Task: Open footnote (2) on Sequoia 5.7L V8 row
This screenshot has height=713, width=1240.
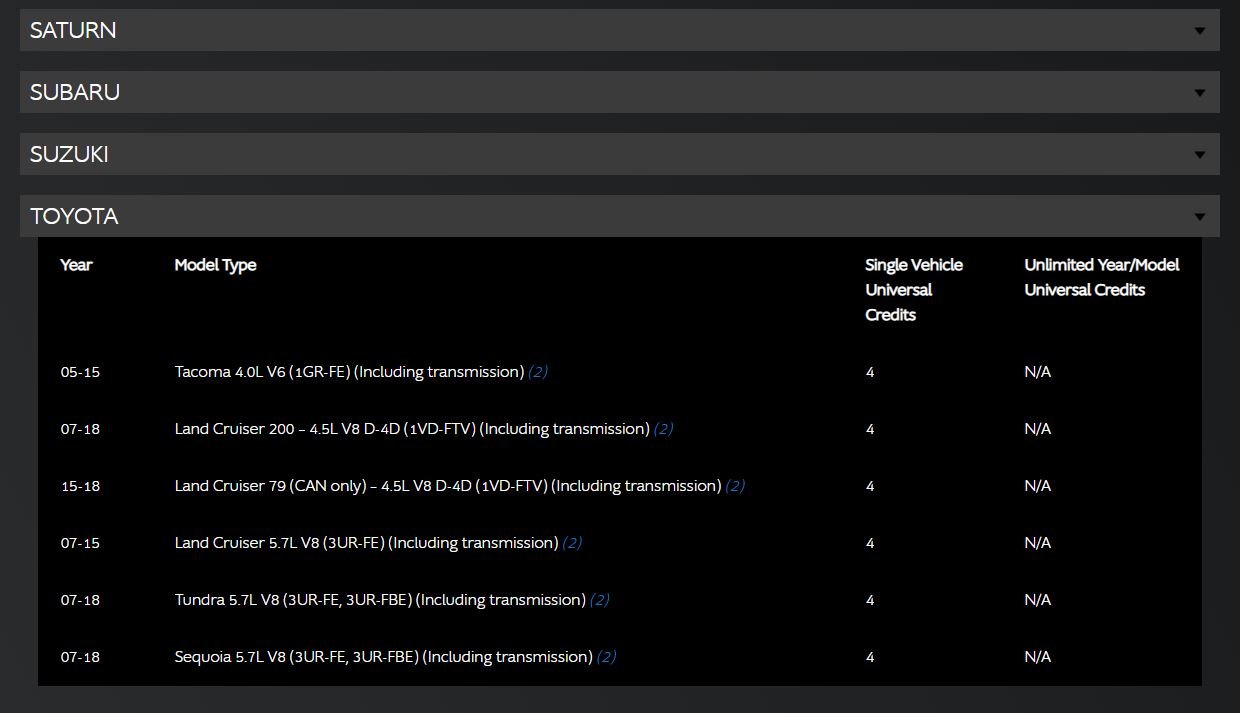Action: coord(606,657)
